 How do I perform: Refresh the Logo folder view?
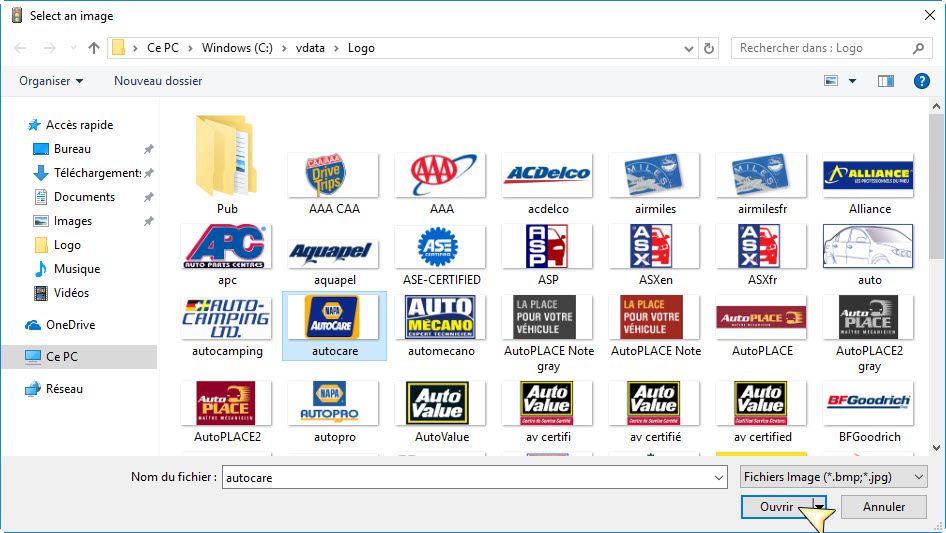click(709, 48)
